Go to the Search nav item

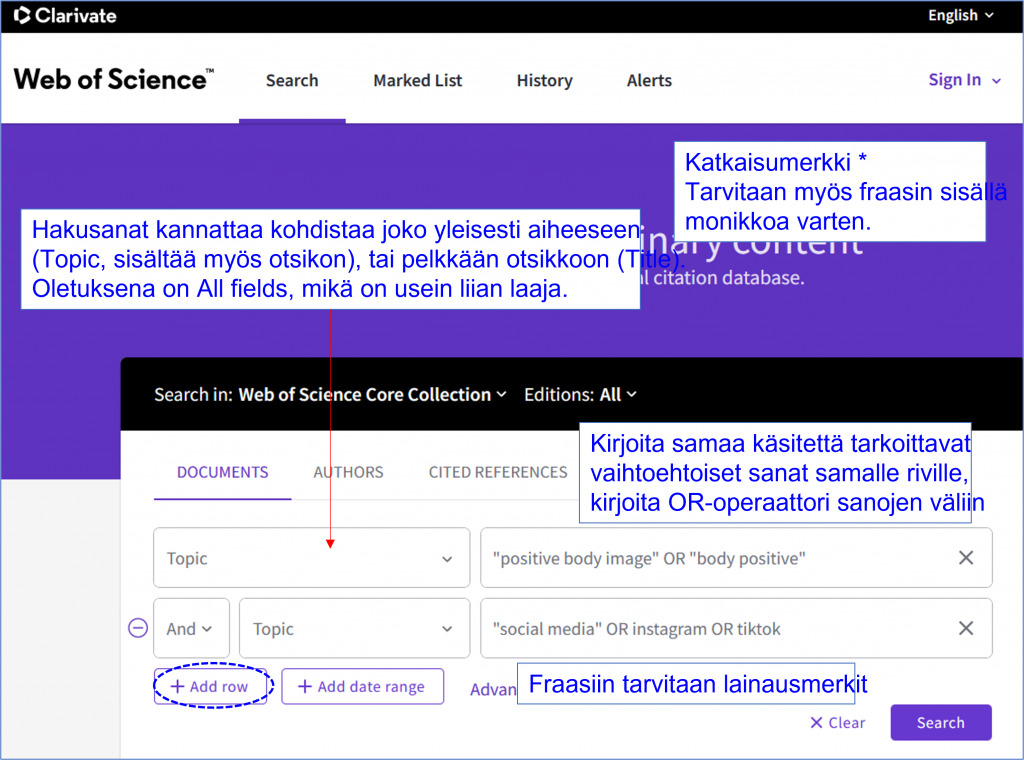[292, 80]
